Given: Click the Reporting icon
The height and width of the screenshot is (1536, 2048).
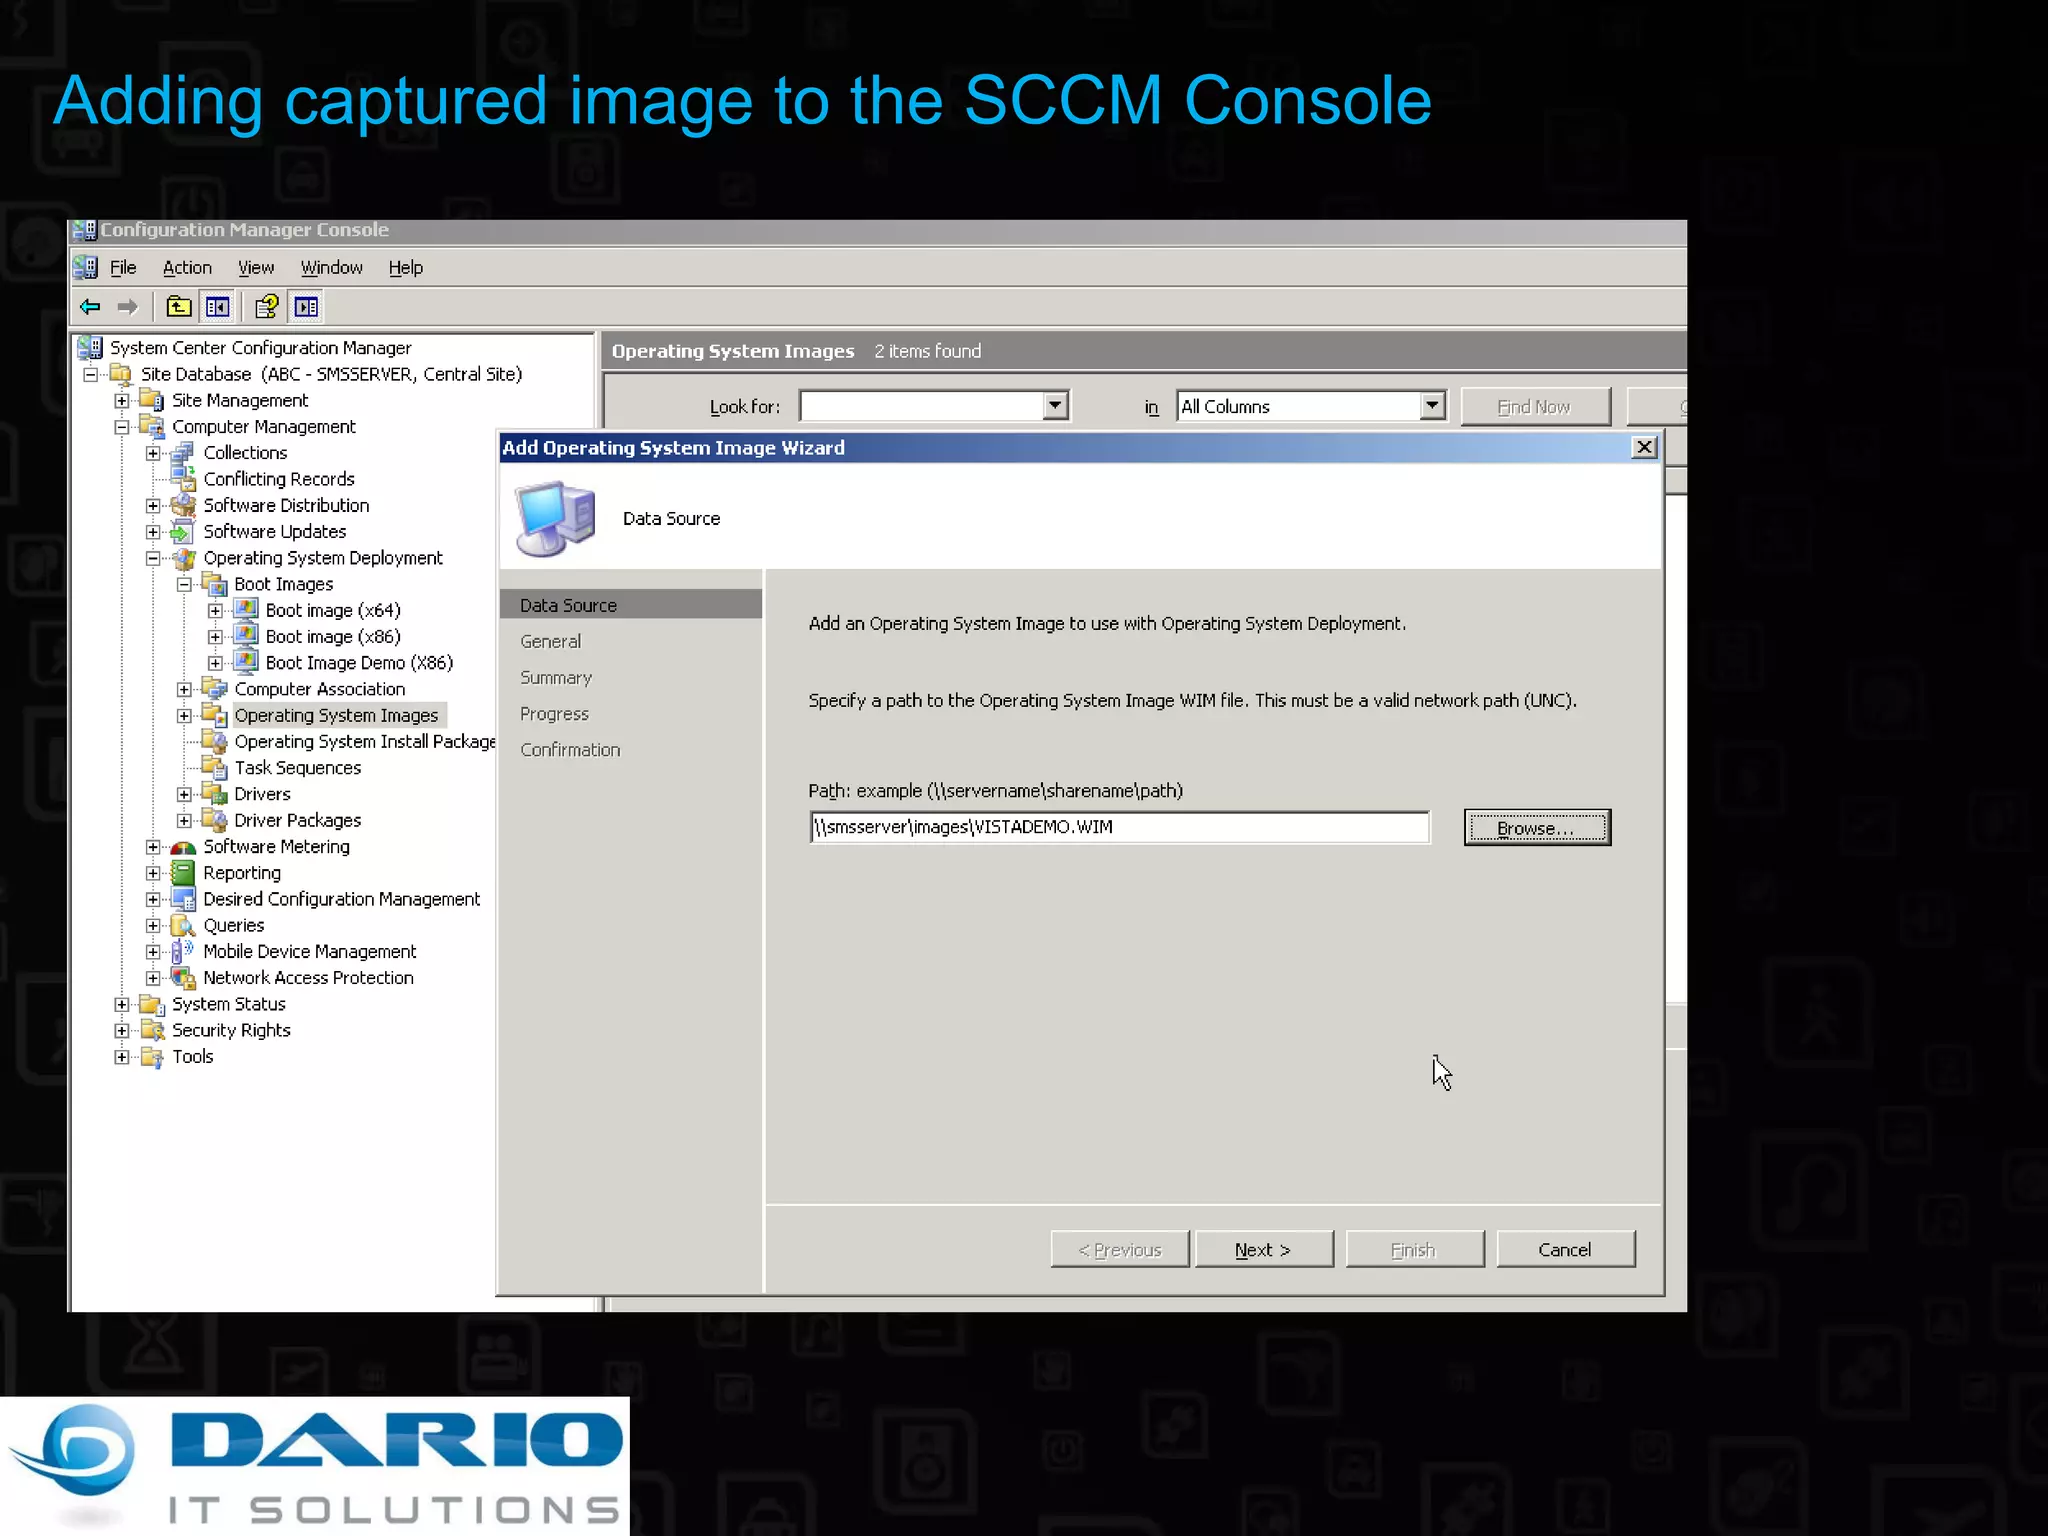Looking at the screenshot, I should (x=182, y=873).
